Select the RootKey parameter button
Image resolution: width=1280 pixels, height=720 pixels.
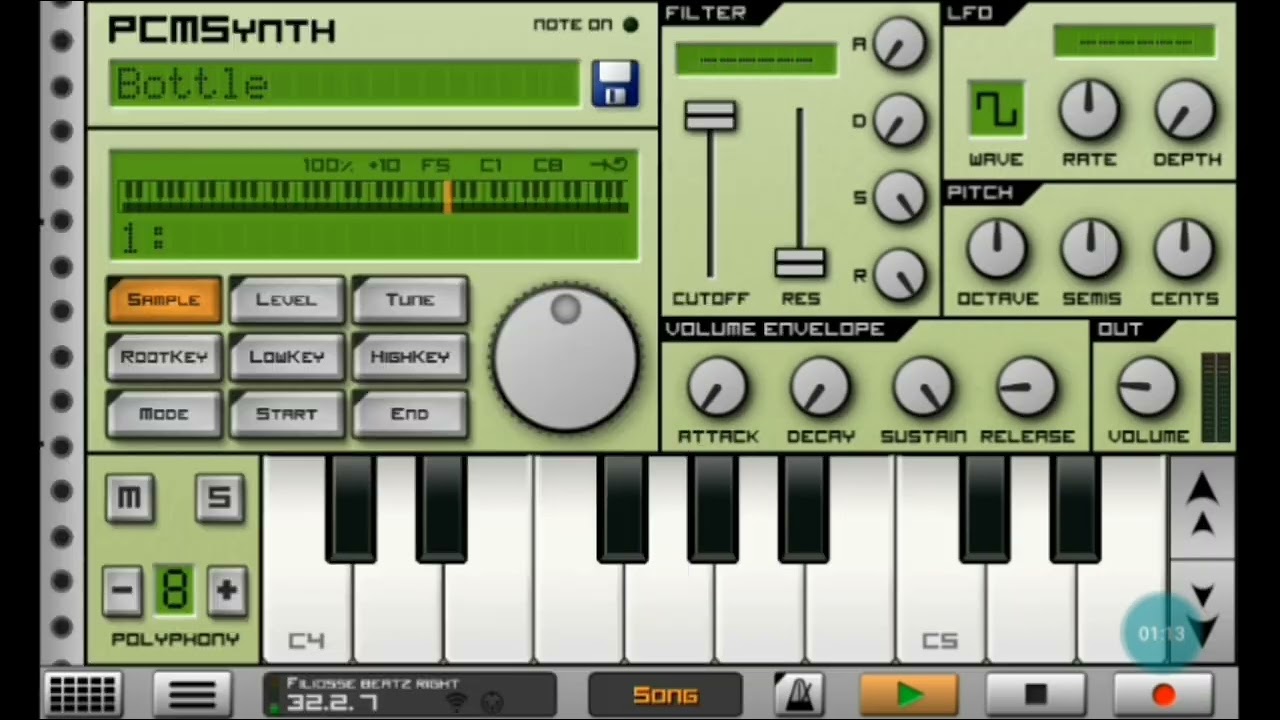[164, 357]
